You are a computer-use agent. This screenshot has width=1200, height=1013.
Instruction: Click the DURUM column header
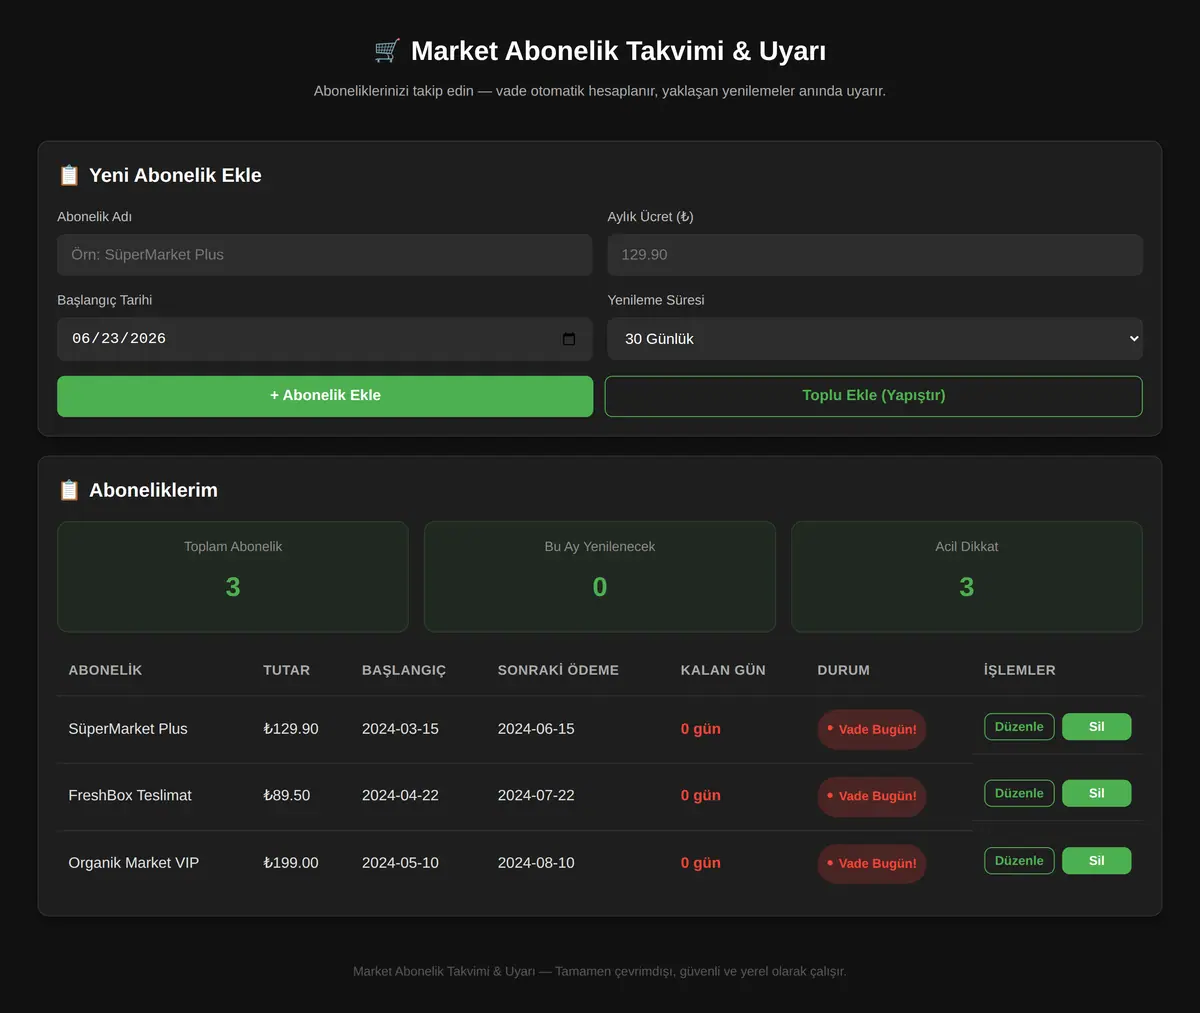click(x=843, y=670)
